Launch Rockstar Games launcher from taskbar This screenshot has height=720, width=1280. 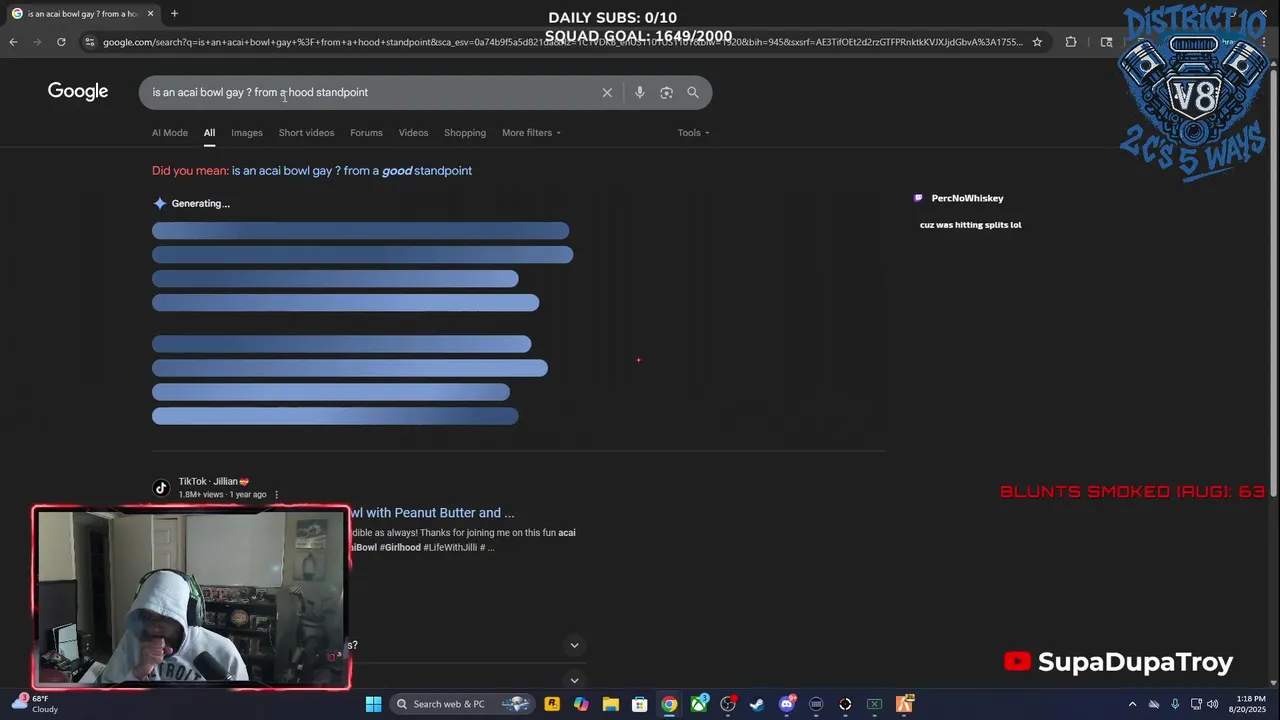click(x=552, y=704)
